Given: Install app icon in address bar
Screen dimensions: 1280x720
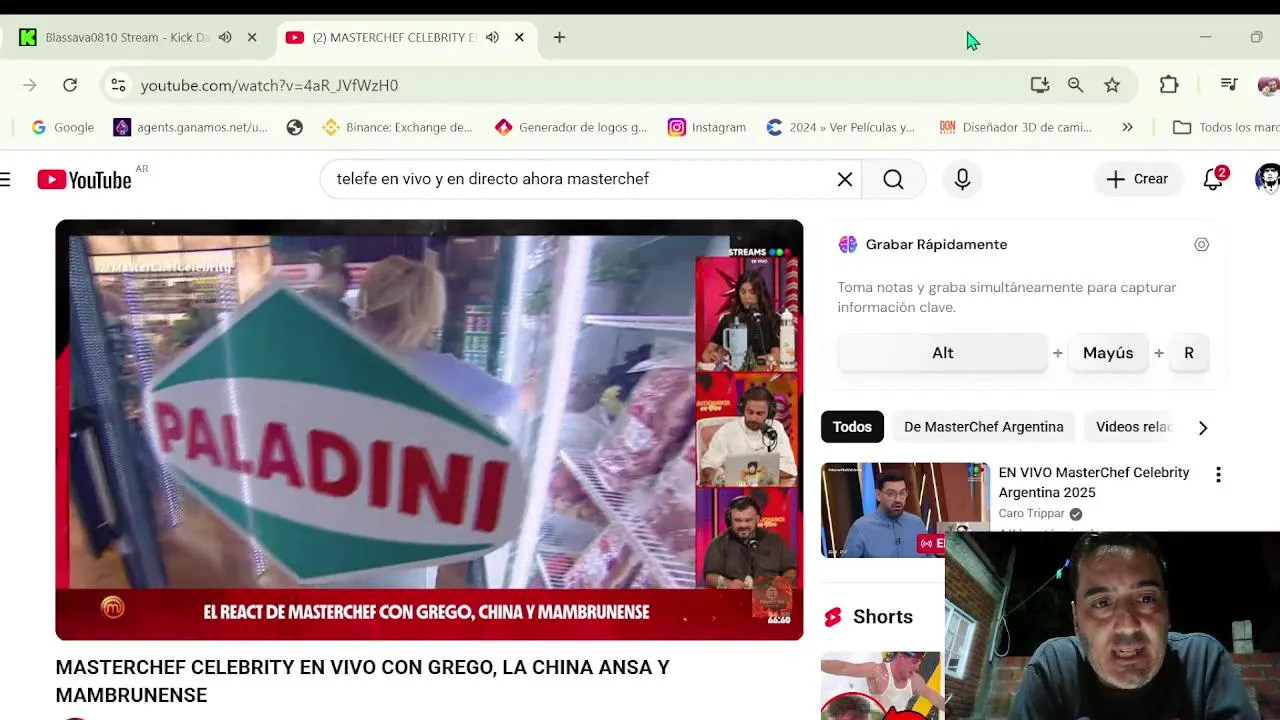Looking at the screenshot, I should point(1040,85).
